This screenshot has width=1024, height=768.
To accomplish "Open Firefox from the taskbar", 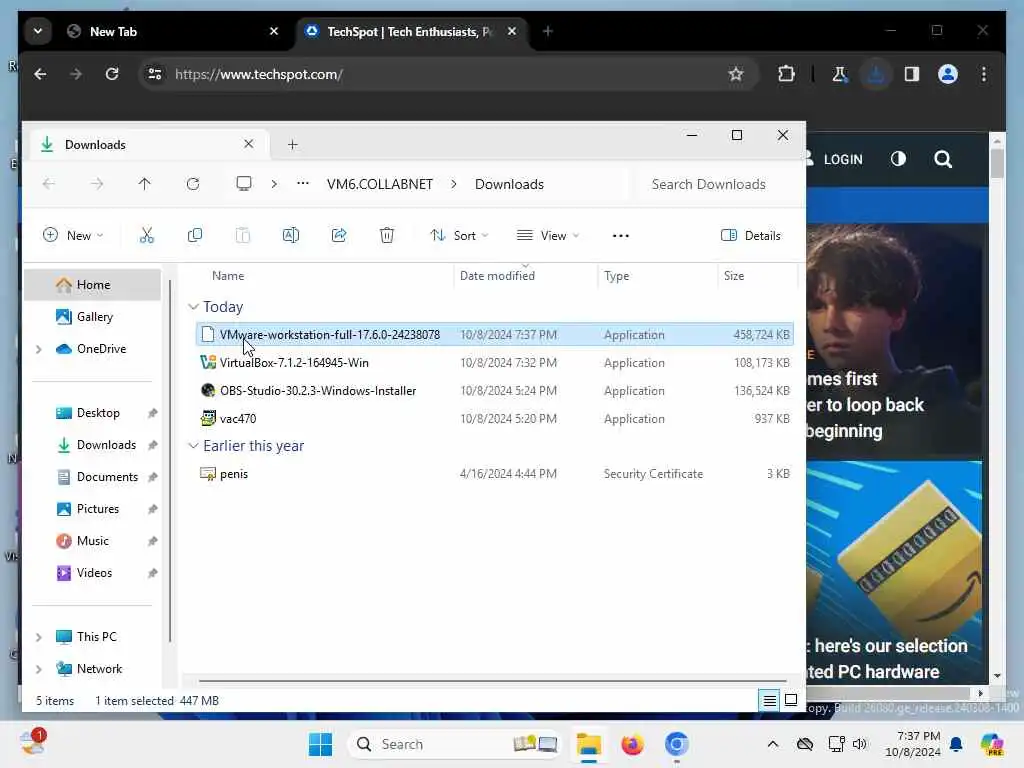I will (632, 744).
